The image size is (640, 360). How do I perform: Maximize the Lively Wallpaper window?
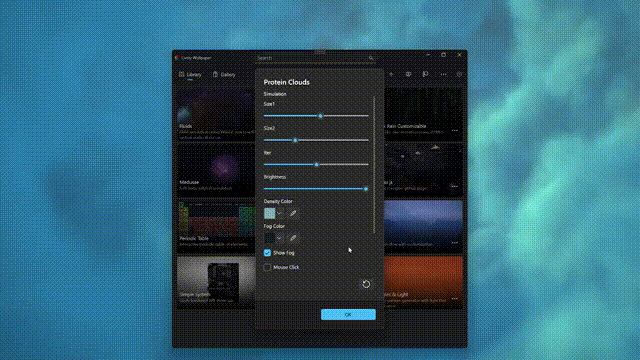pyautogui.click(x=444, y=55)
